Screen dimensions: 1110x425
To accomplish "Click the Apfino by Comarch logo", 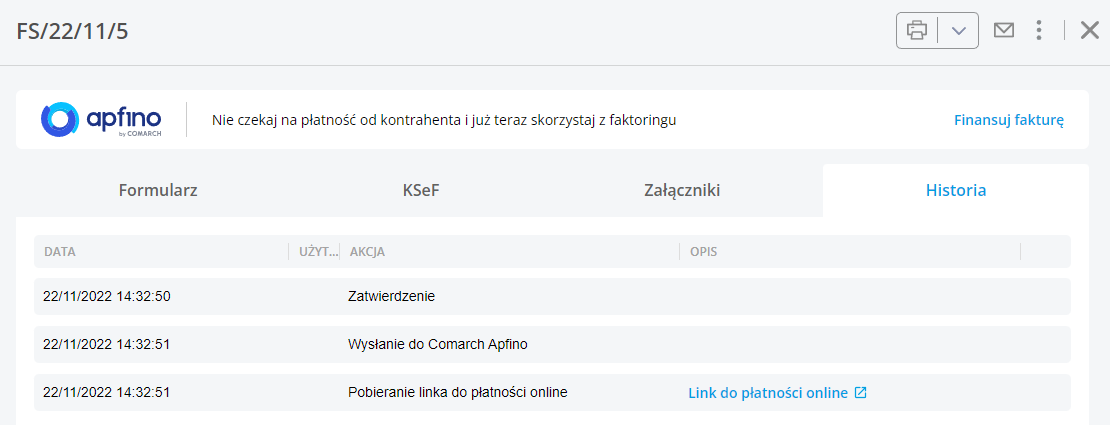I will [101, 119].
